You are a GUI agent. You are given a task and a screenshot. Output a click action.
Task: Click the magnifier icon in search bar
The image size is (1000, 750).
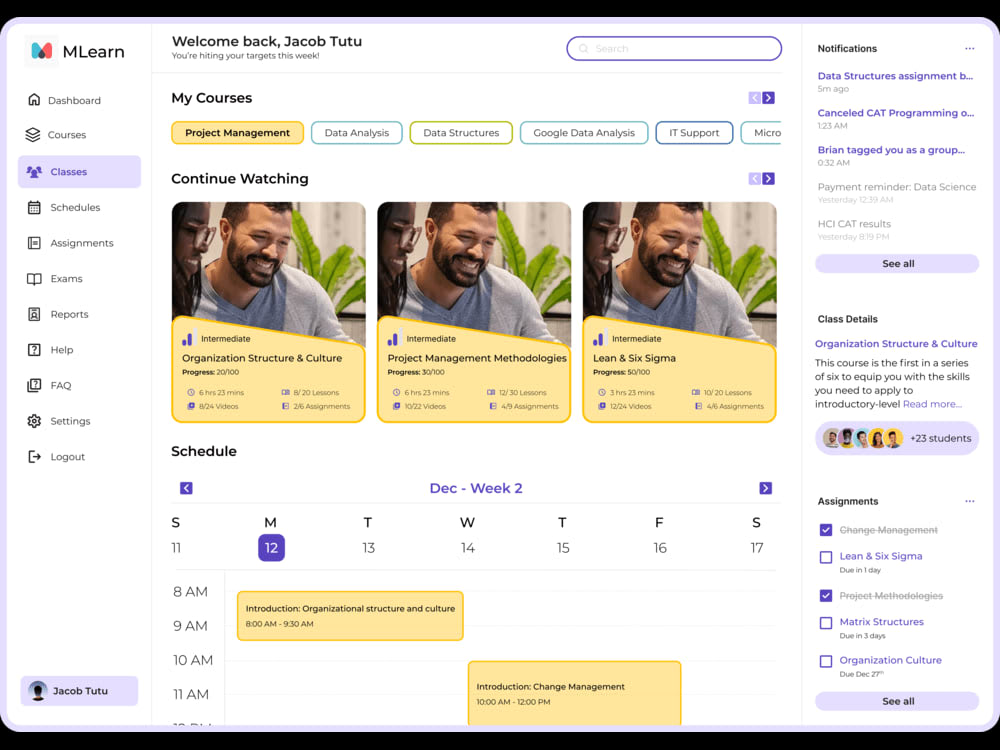point(583,48)
